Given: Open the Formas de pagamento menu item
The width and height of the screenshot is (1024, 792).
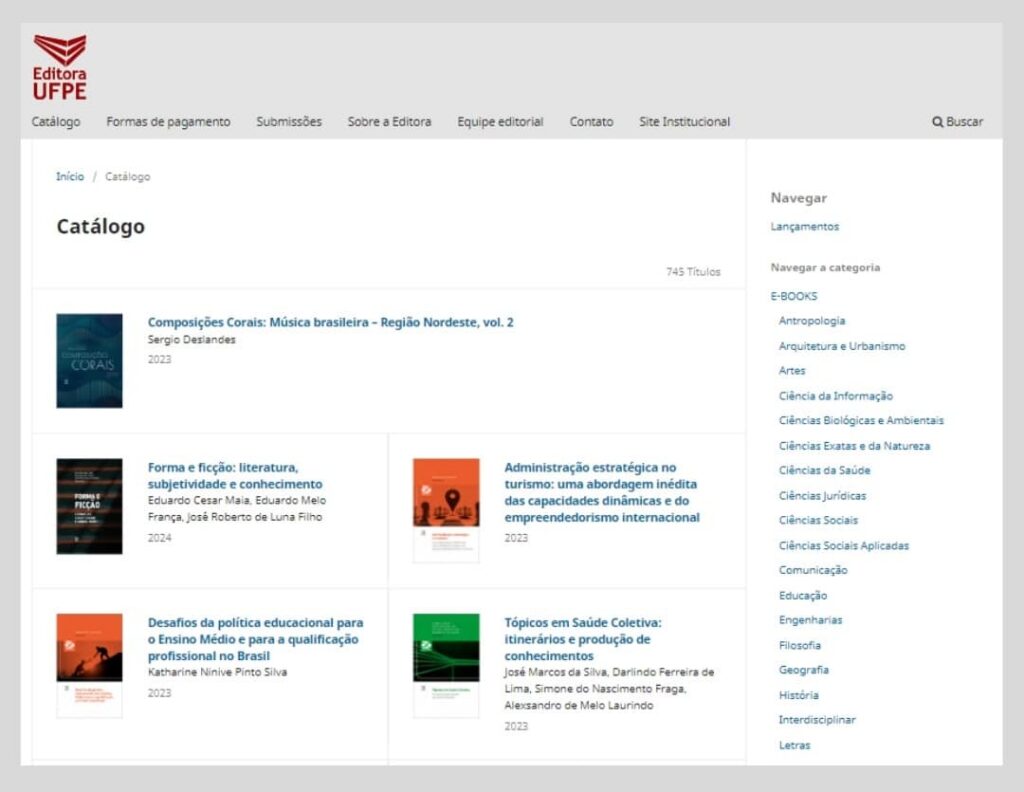Looking at the screenshot, I should coord(168,121).
